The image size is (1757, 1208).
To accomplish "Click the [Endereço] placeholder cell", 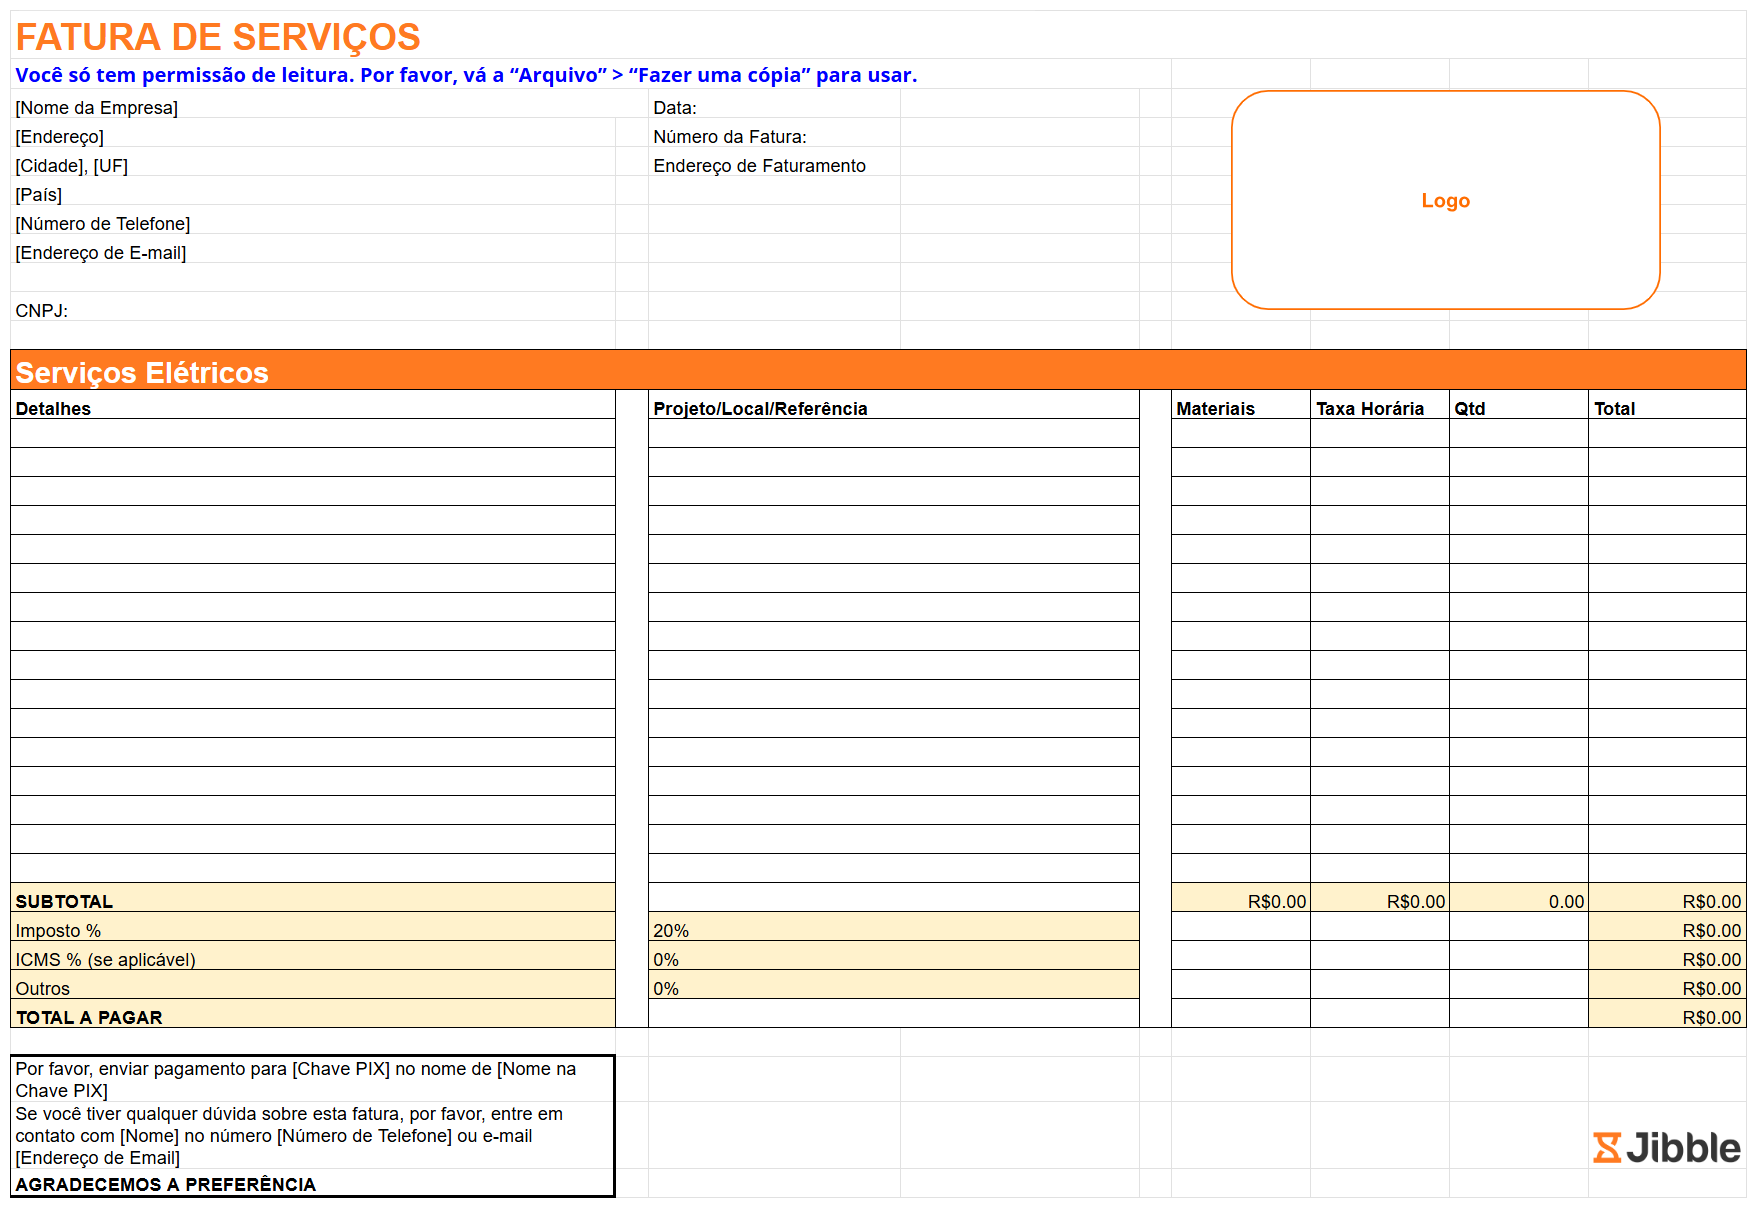I will click(60, 137).
